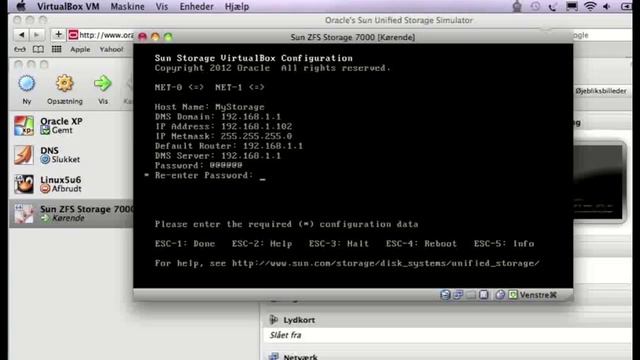This screenshot has width=640, height=360.
Task: Open the VirtualBox VM menu
Action: point(68,7)
